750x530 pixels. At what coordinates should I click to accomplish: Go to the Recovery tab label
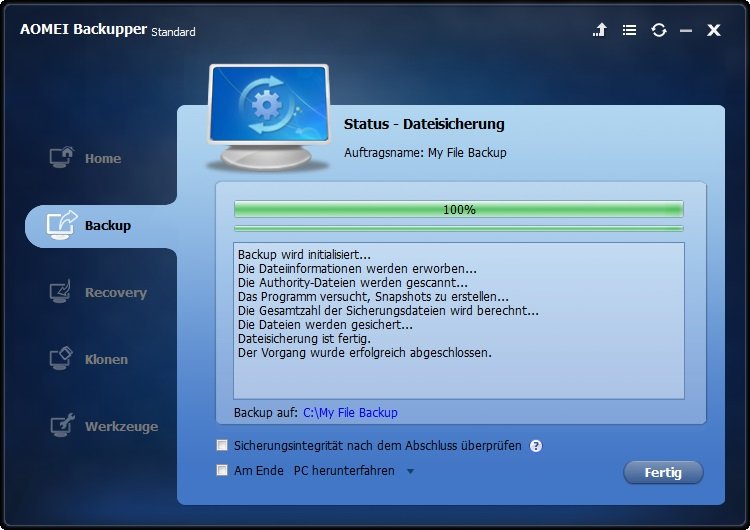point(116,292)
